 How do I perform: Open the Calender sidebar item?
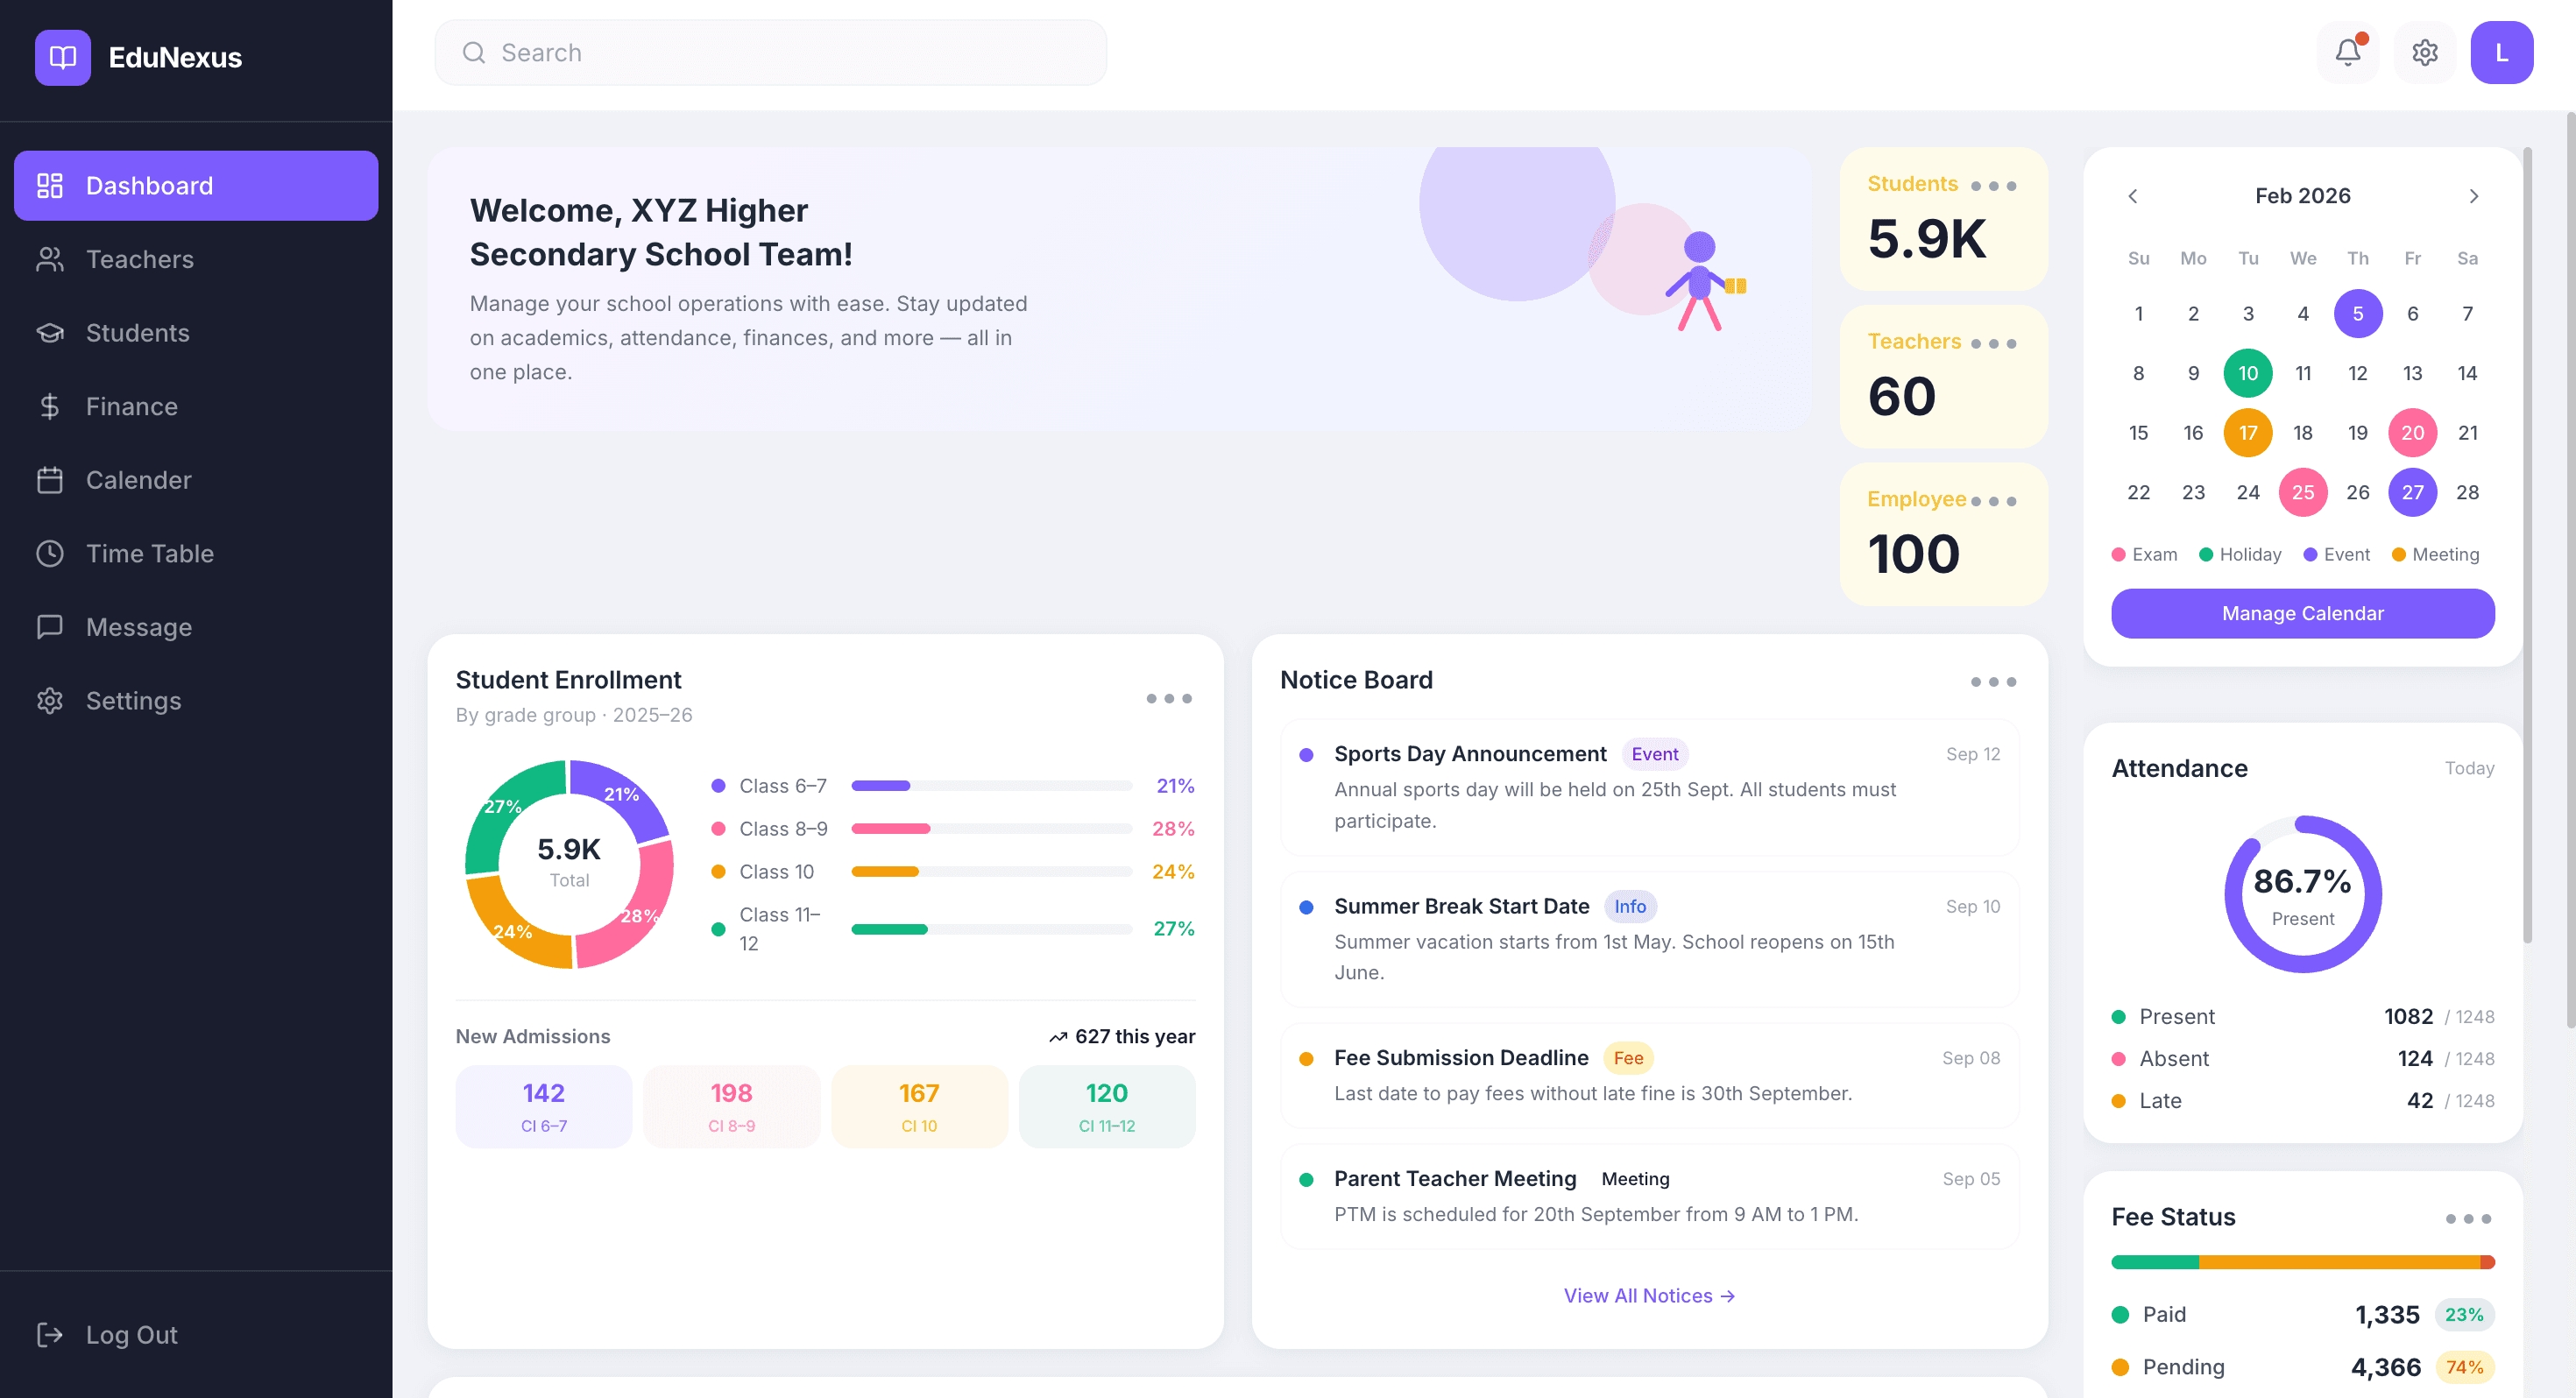139,480
